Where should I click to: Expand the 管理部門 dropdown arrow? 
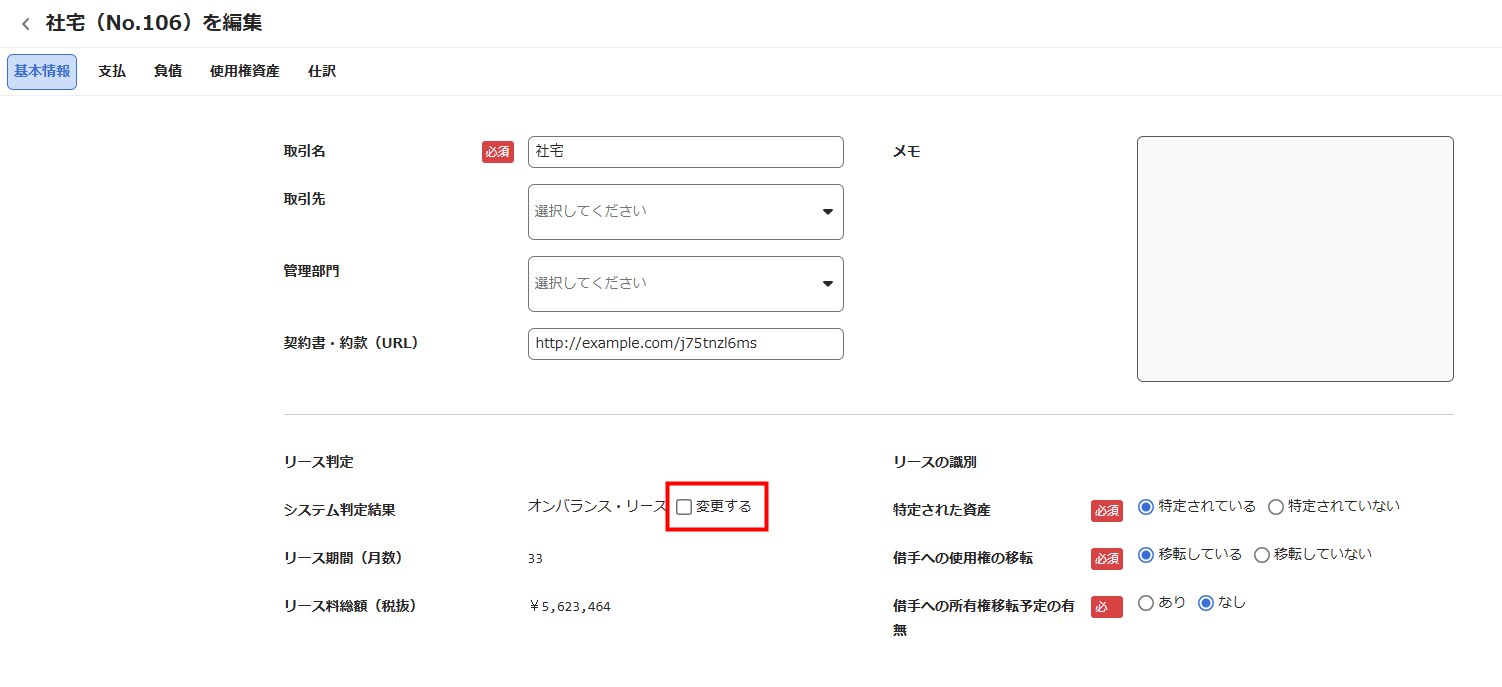pyautogui.click(x=827, y=284)
